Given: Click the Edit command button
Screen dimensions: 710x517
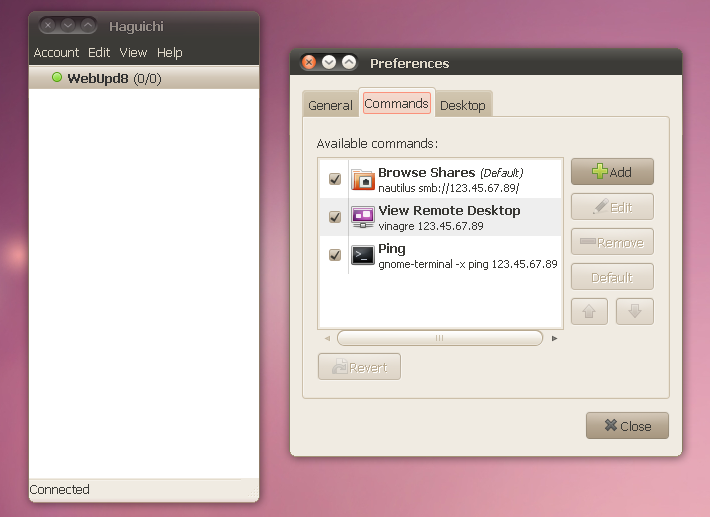Looking at the screenshot, I should coord(612,207).
